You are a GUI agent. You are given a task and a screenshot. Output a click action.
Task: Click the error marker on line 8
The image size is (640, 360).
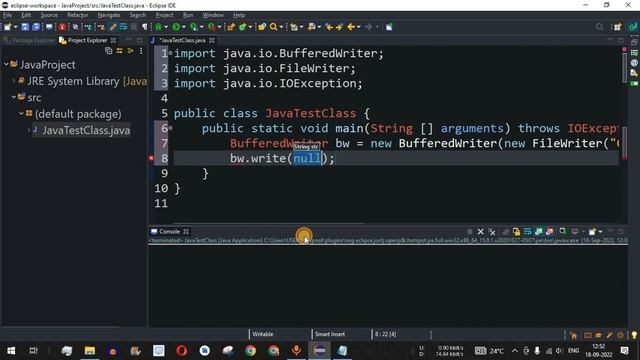point(151,158)
